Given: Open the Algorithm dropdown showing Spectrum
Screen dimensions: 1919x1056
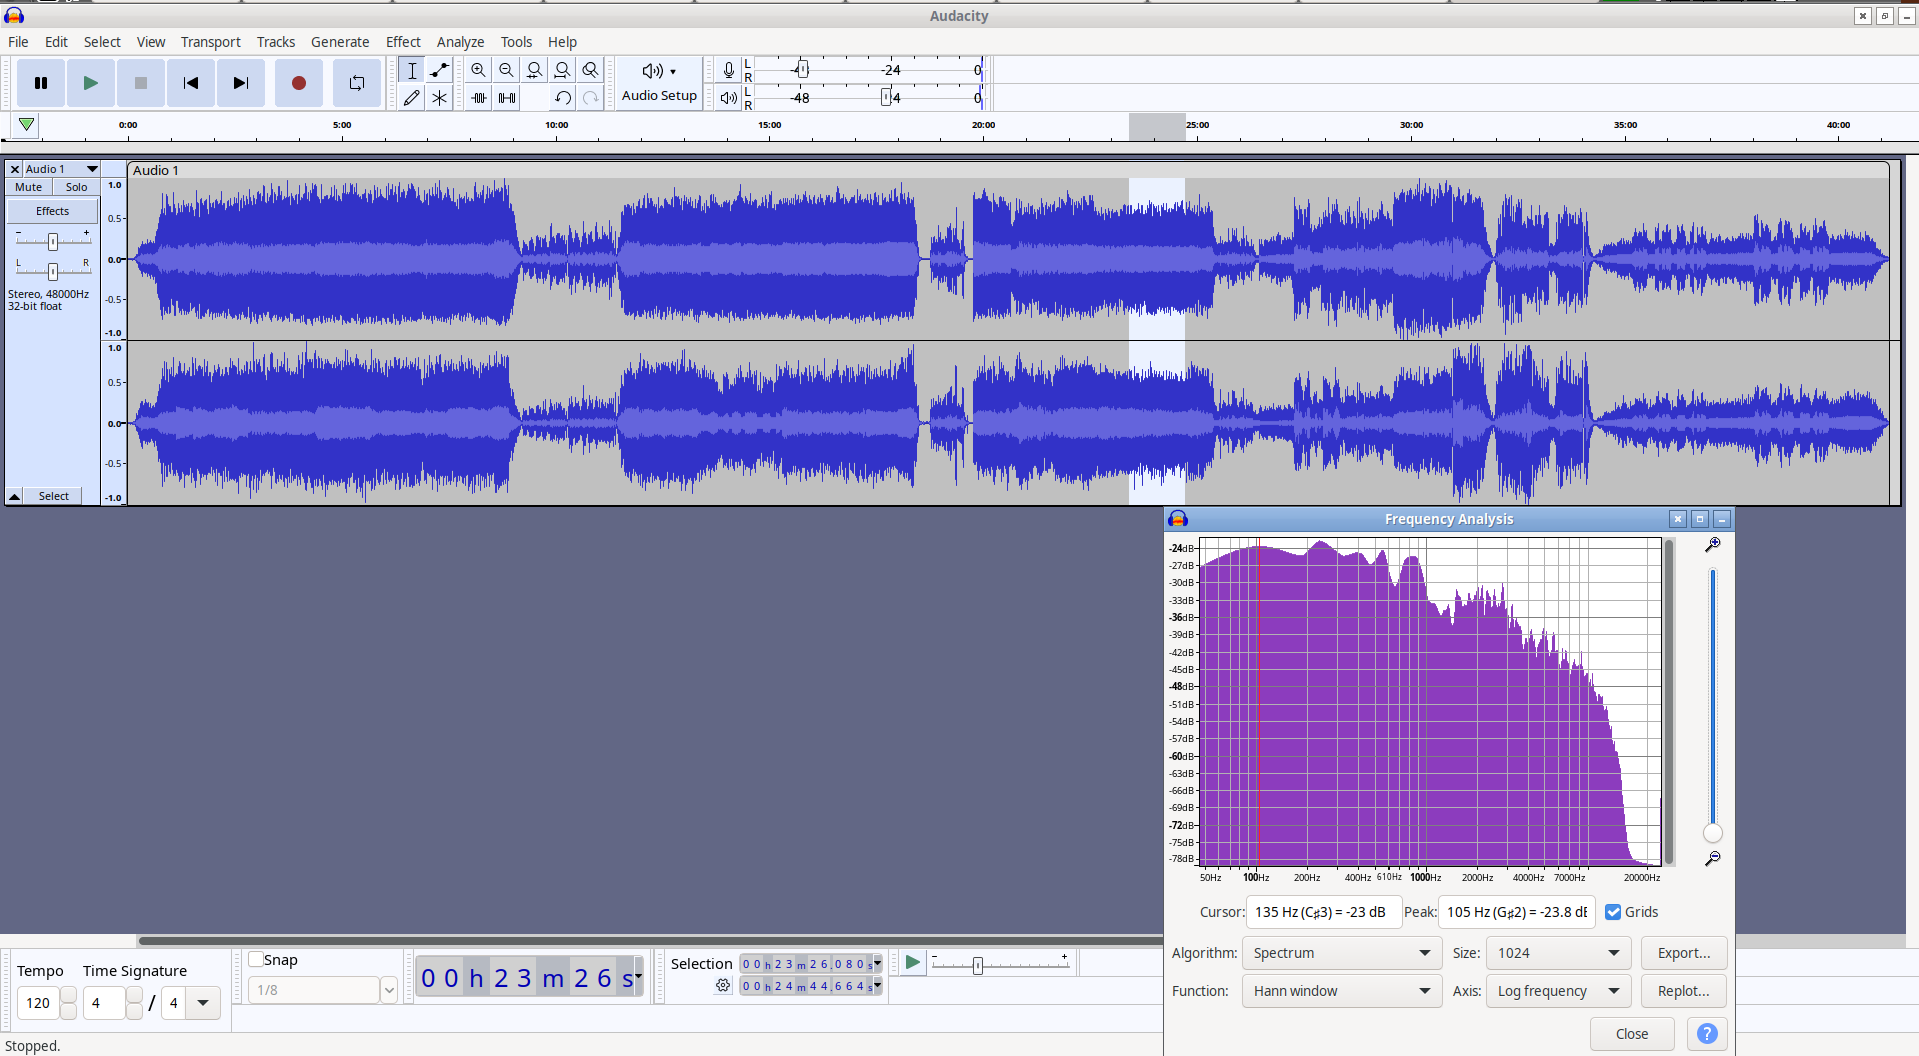Looking at the screenshot, I should 1341,953.
